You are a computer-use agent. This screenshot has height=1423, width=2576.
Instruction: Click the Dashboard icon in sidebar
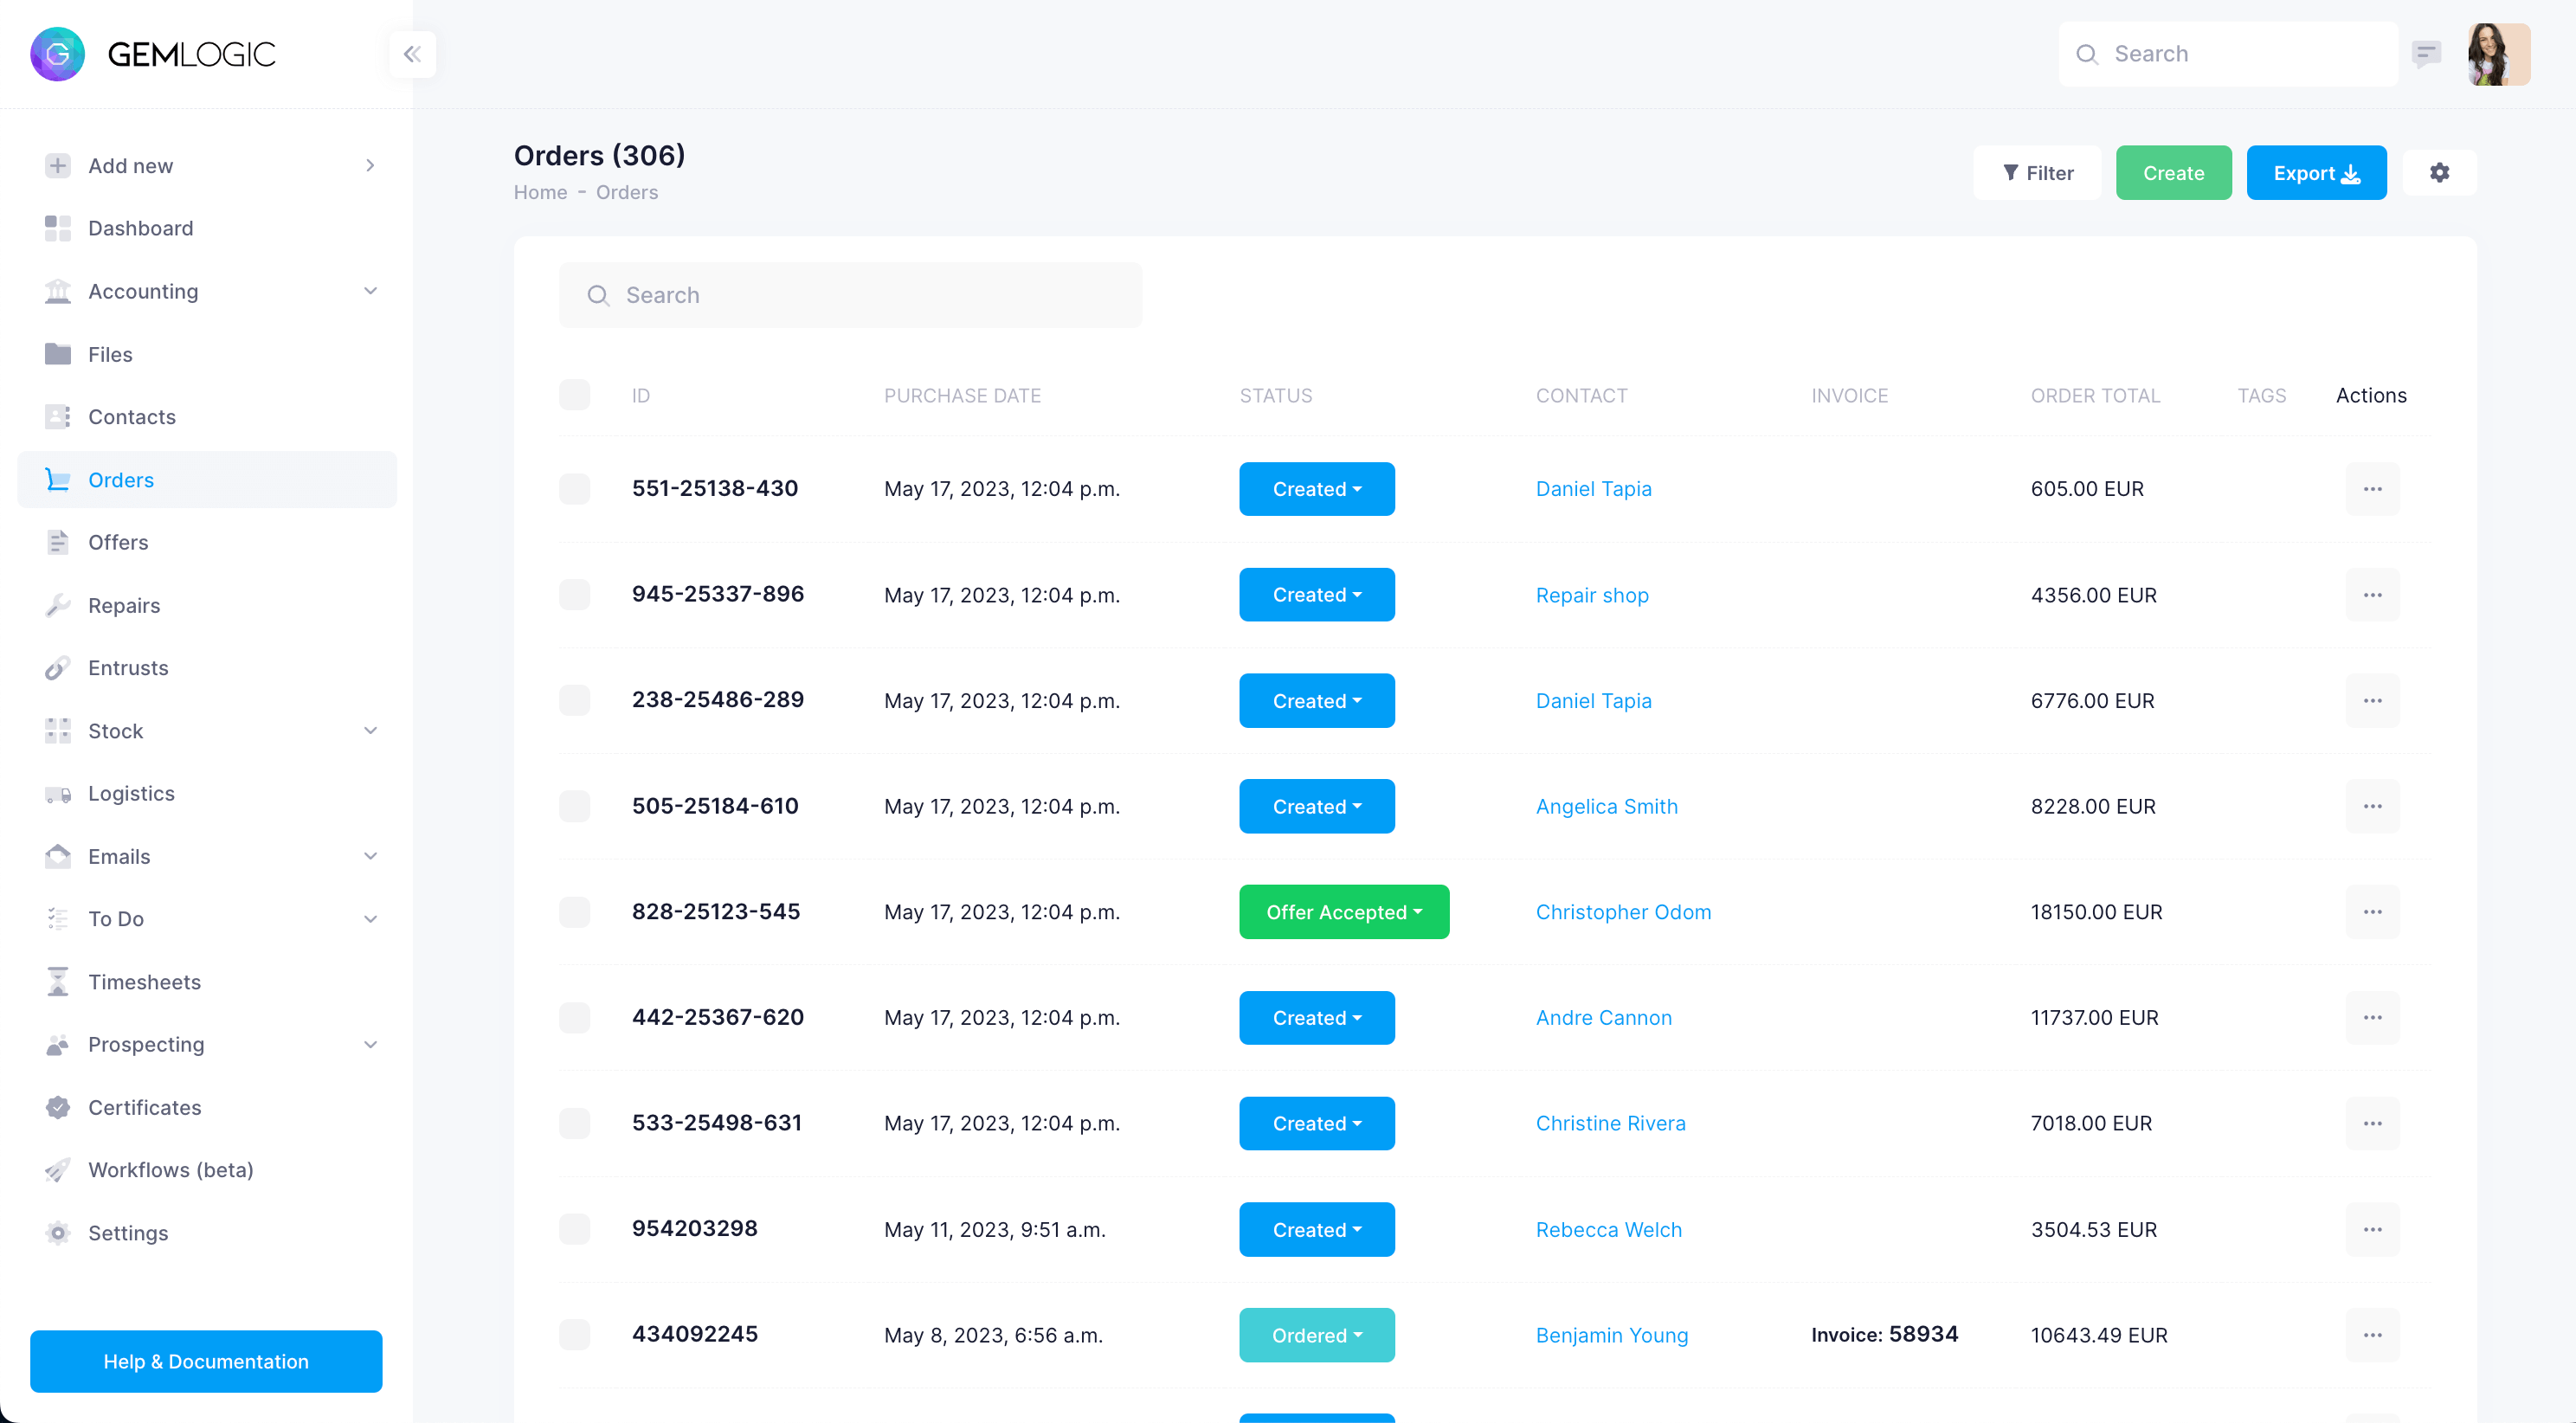pyautogui.click(x=58, y=228)
